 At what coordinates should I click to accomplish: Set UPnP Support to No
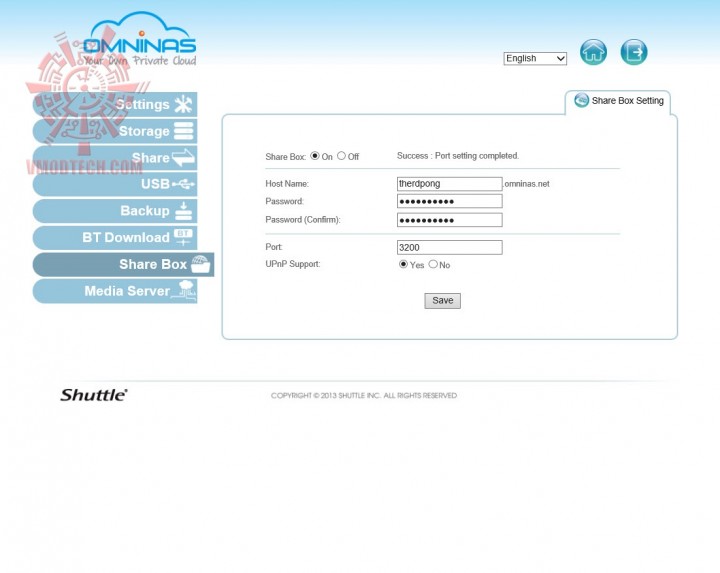433,264
